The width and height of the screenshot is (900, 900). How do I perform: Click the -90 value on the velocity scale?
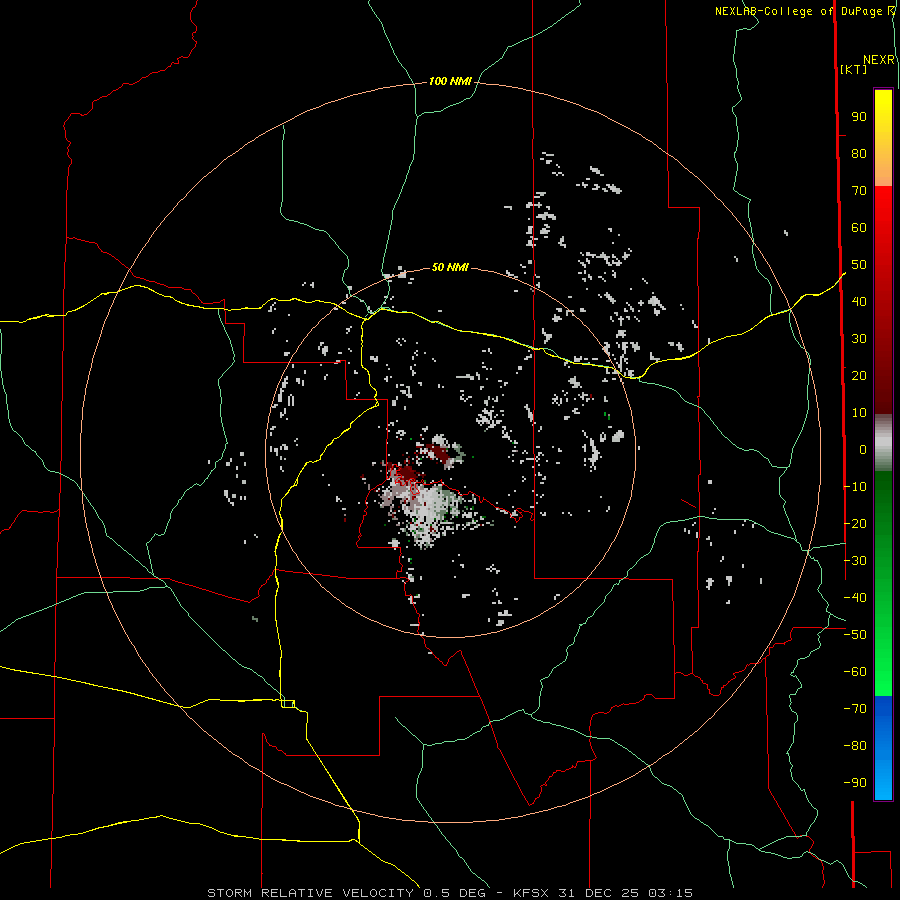point(855,783)
